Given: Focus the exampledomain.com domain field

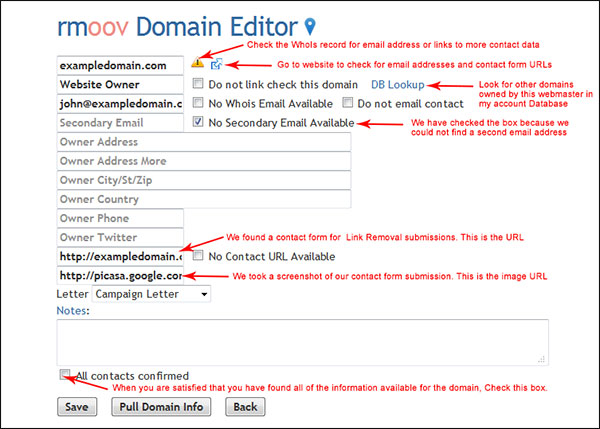Looking at the screenshot, I should coord(120,65).
